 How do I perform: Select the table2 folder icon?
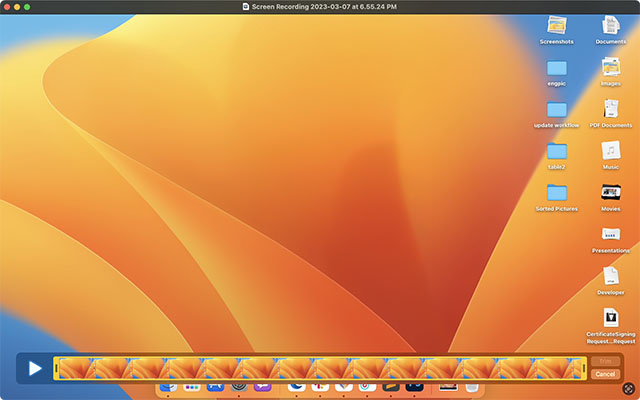[x=557, y=151]
